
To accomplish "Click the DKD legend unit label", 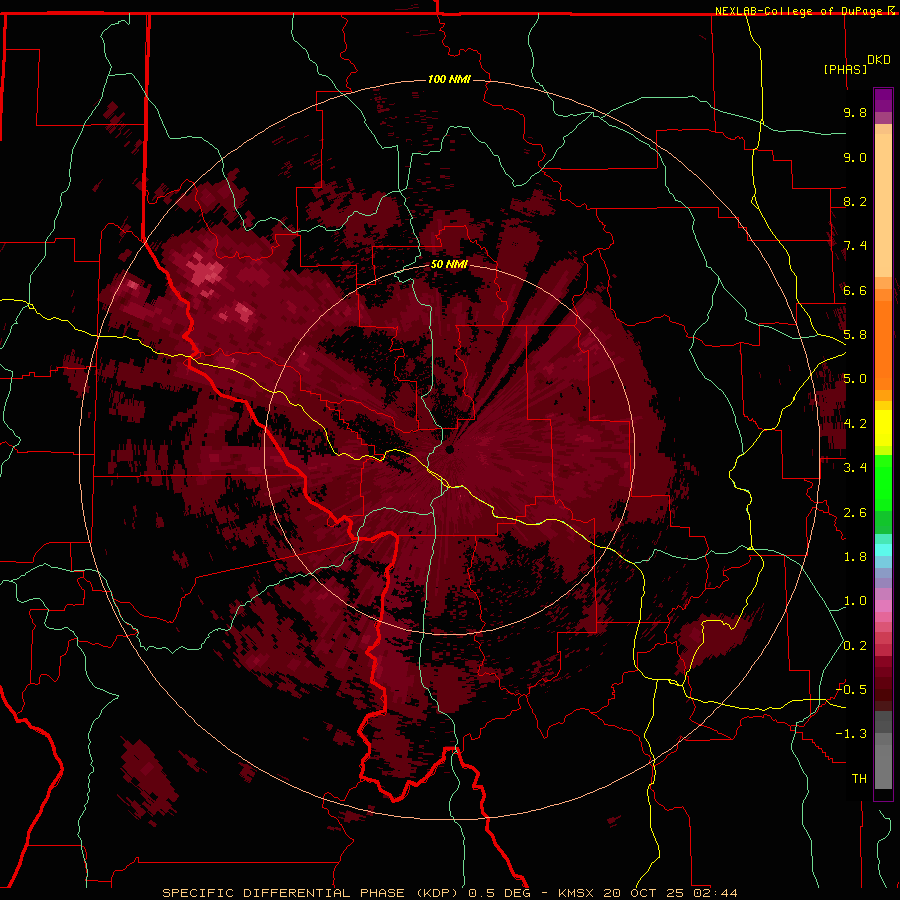I will 879,60.
